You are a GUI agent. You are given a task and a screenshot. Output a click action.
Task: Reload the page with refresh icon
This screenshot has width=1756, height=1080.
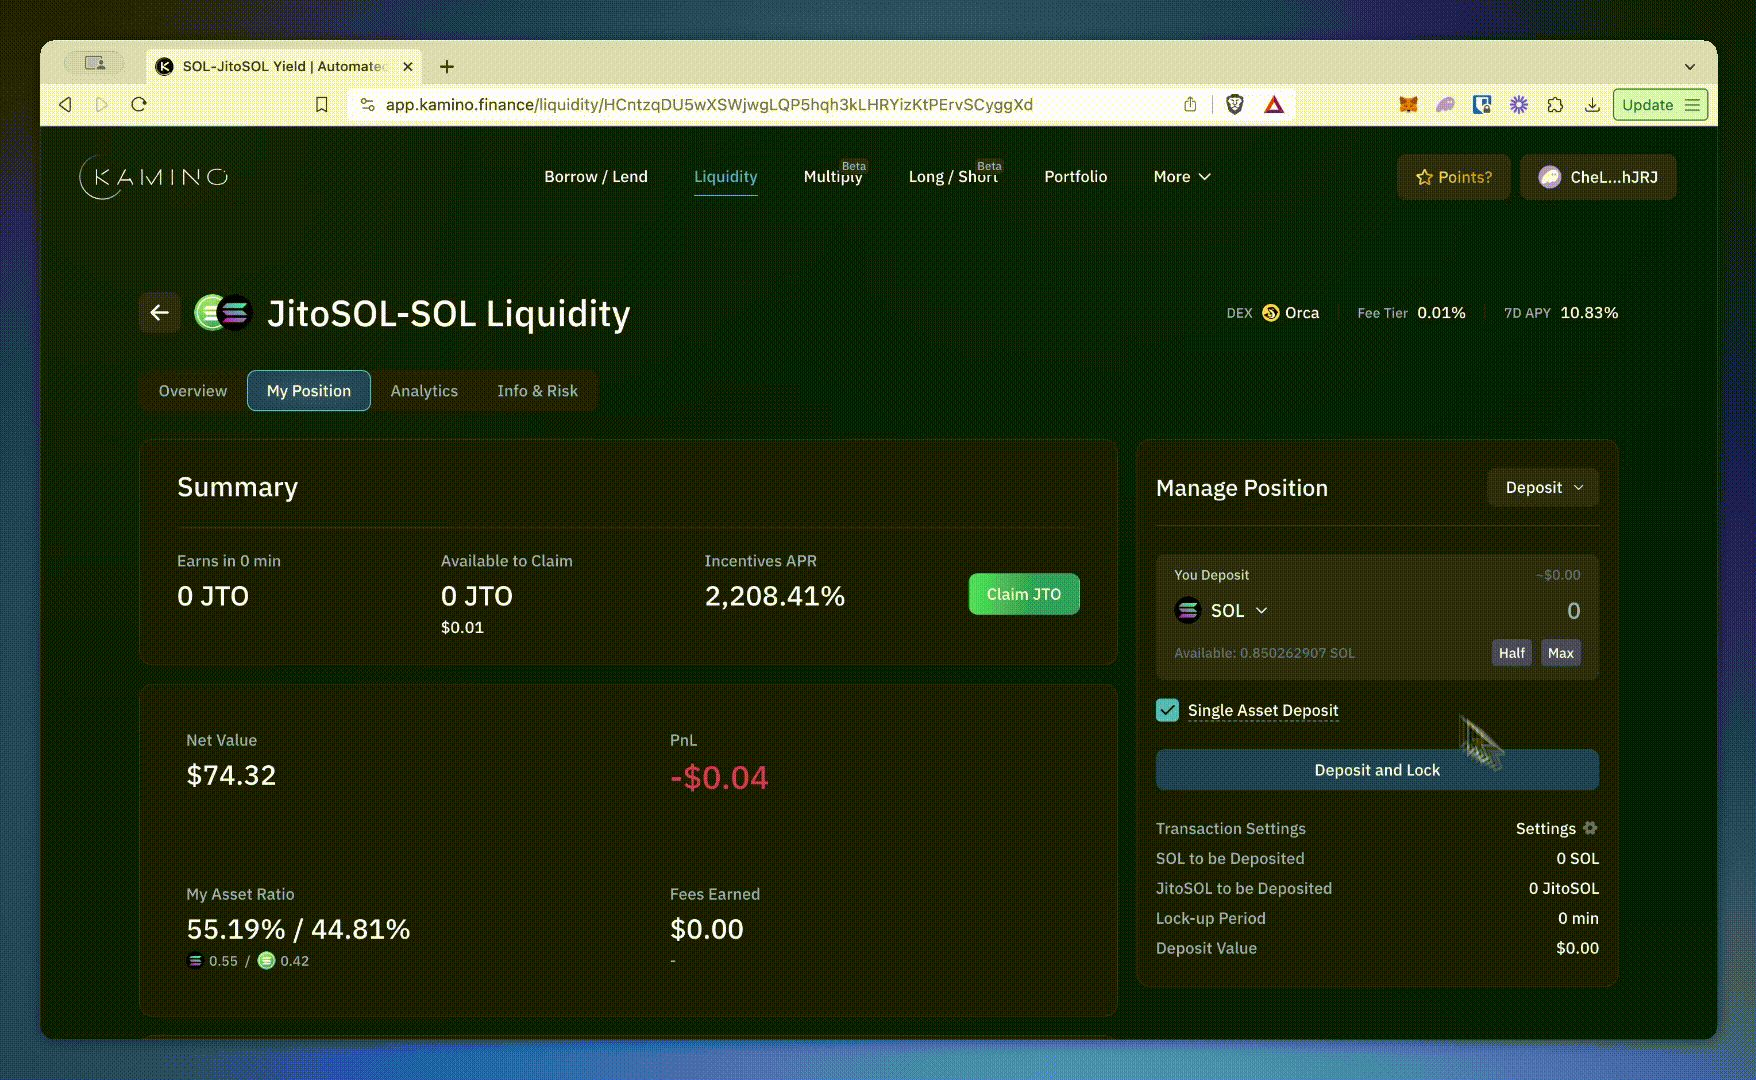pyautogui.click(x=139, y=105)
